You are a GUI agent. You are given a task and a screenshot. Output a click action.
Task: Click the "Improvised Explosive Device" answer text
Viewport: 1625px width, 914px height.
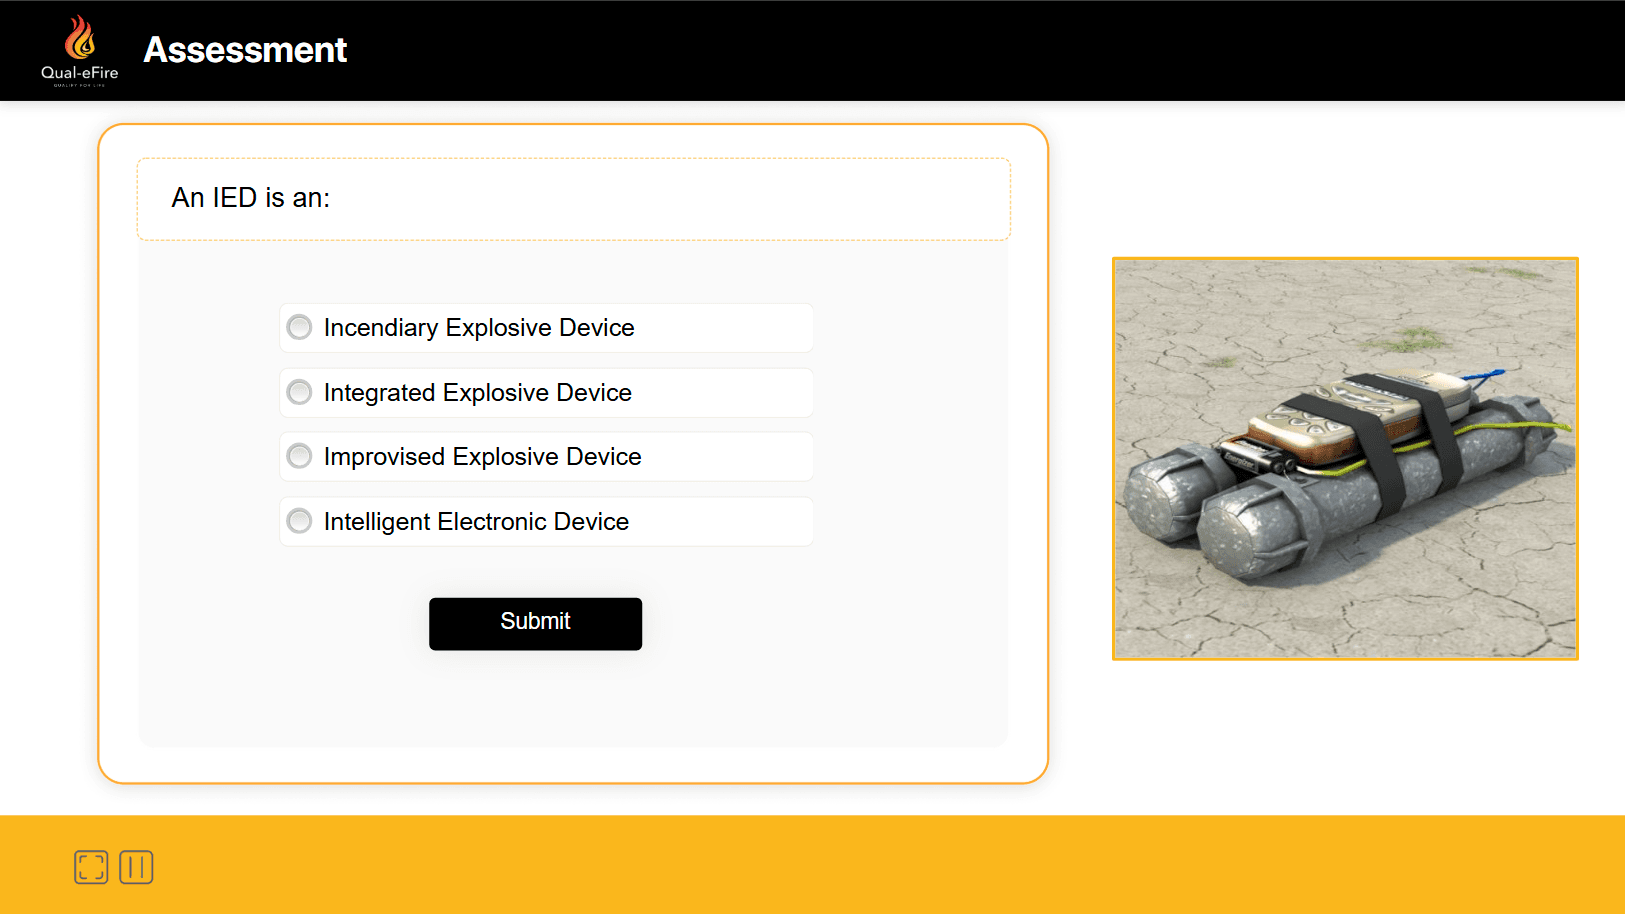483,457
